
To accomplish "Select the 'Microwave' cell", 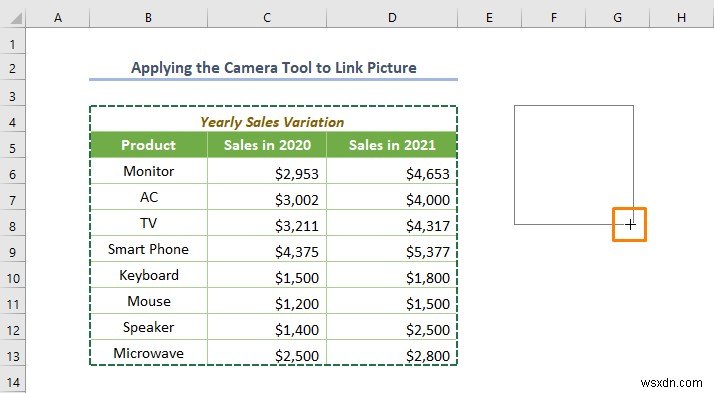I will coord(148,353).
